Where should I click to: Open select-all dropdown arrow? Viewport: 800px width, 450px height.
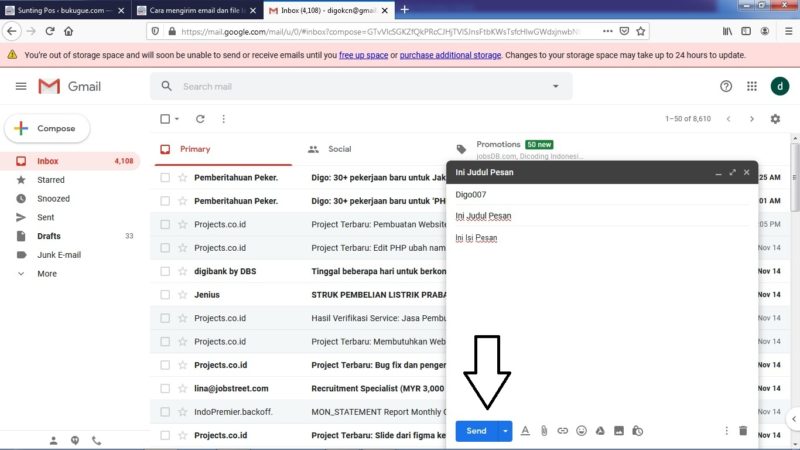tap(177, 119)
